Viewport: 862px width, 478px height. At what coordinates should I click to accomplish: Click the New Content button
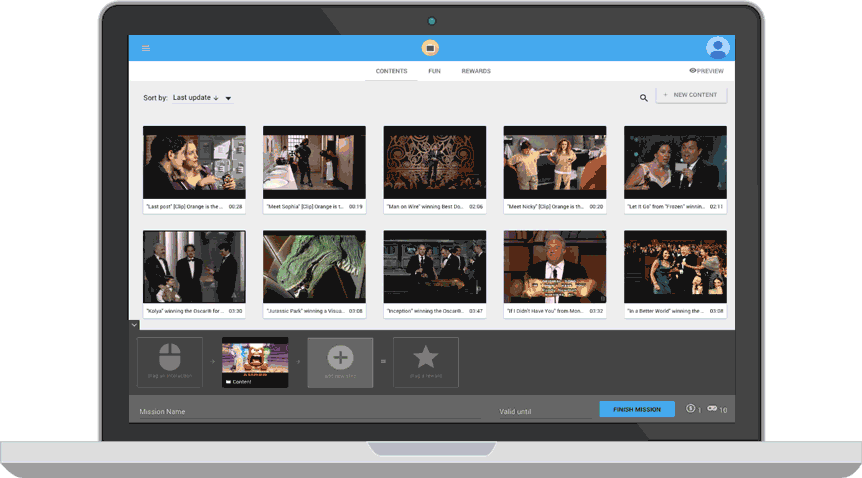point(691,95)
